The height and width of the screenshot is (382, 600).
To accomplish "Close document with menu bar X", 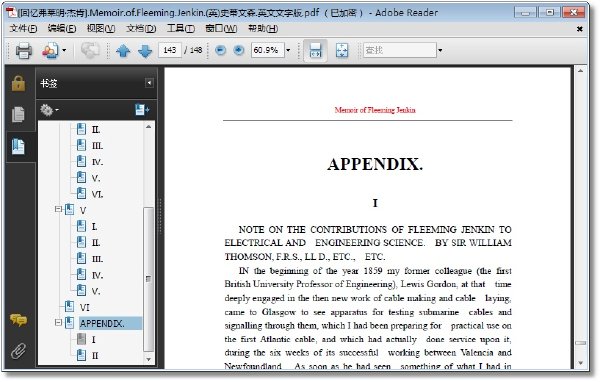I will click(x=580, y=29).
